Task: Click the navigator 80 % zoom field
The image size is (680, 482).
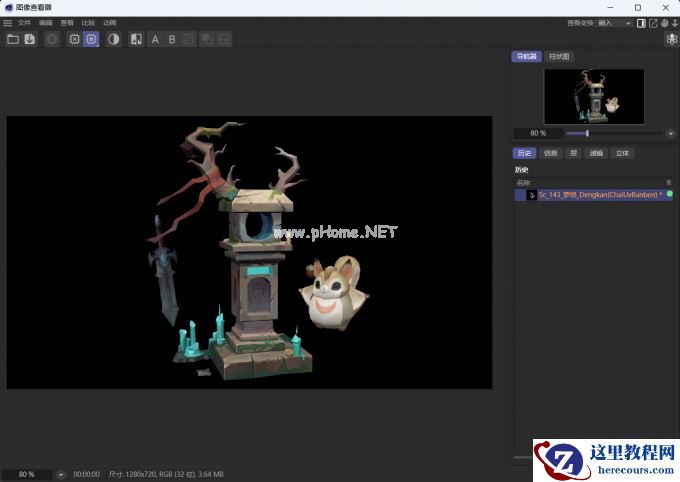Action: (x=538, y=133)
